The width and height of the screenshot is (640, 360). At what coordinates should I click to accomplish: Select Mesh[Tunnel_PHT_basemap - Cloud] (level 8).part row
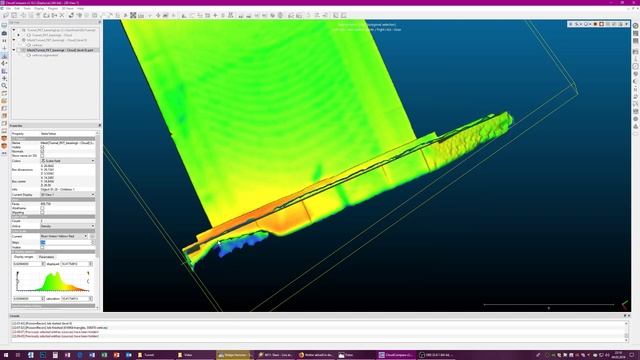(x=60, y=50)
